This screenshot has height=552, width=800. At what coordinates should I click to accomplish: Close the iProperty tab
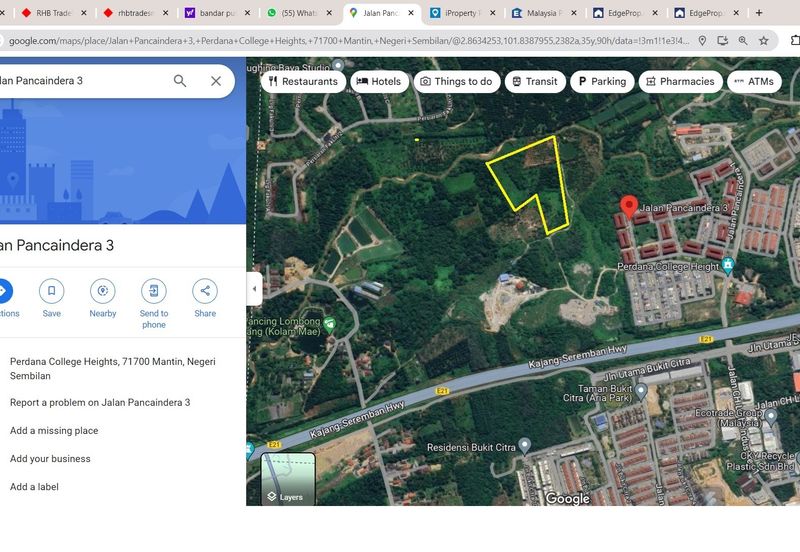tap(492, 13)
